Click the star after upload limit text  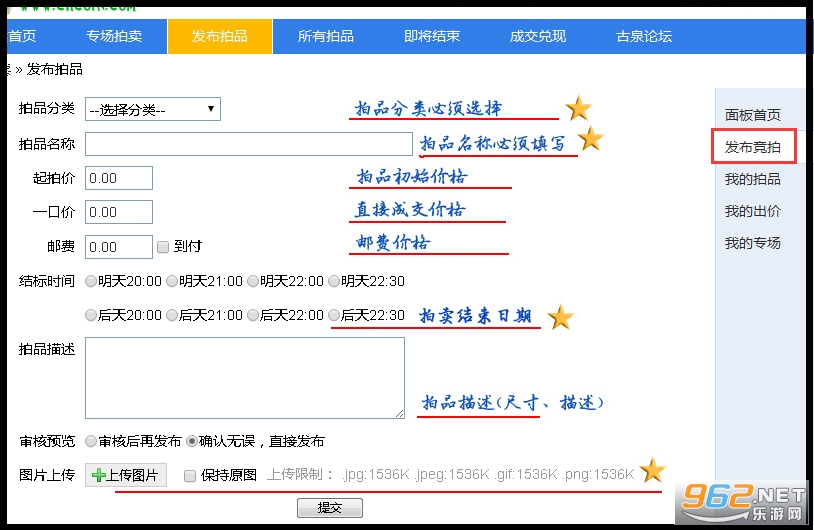653,470
